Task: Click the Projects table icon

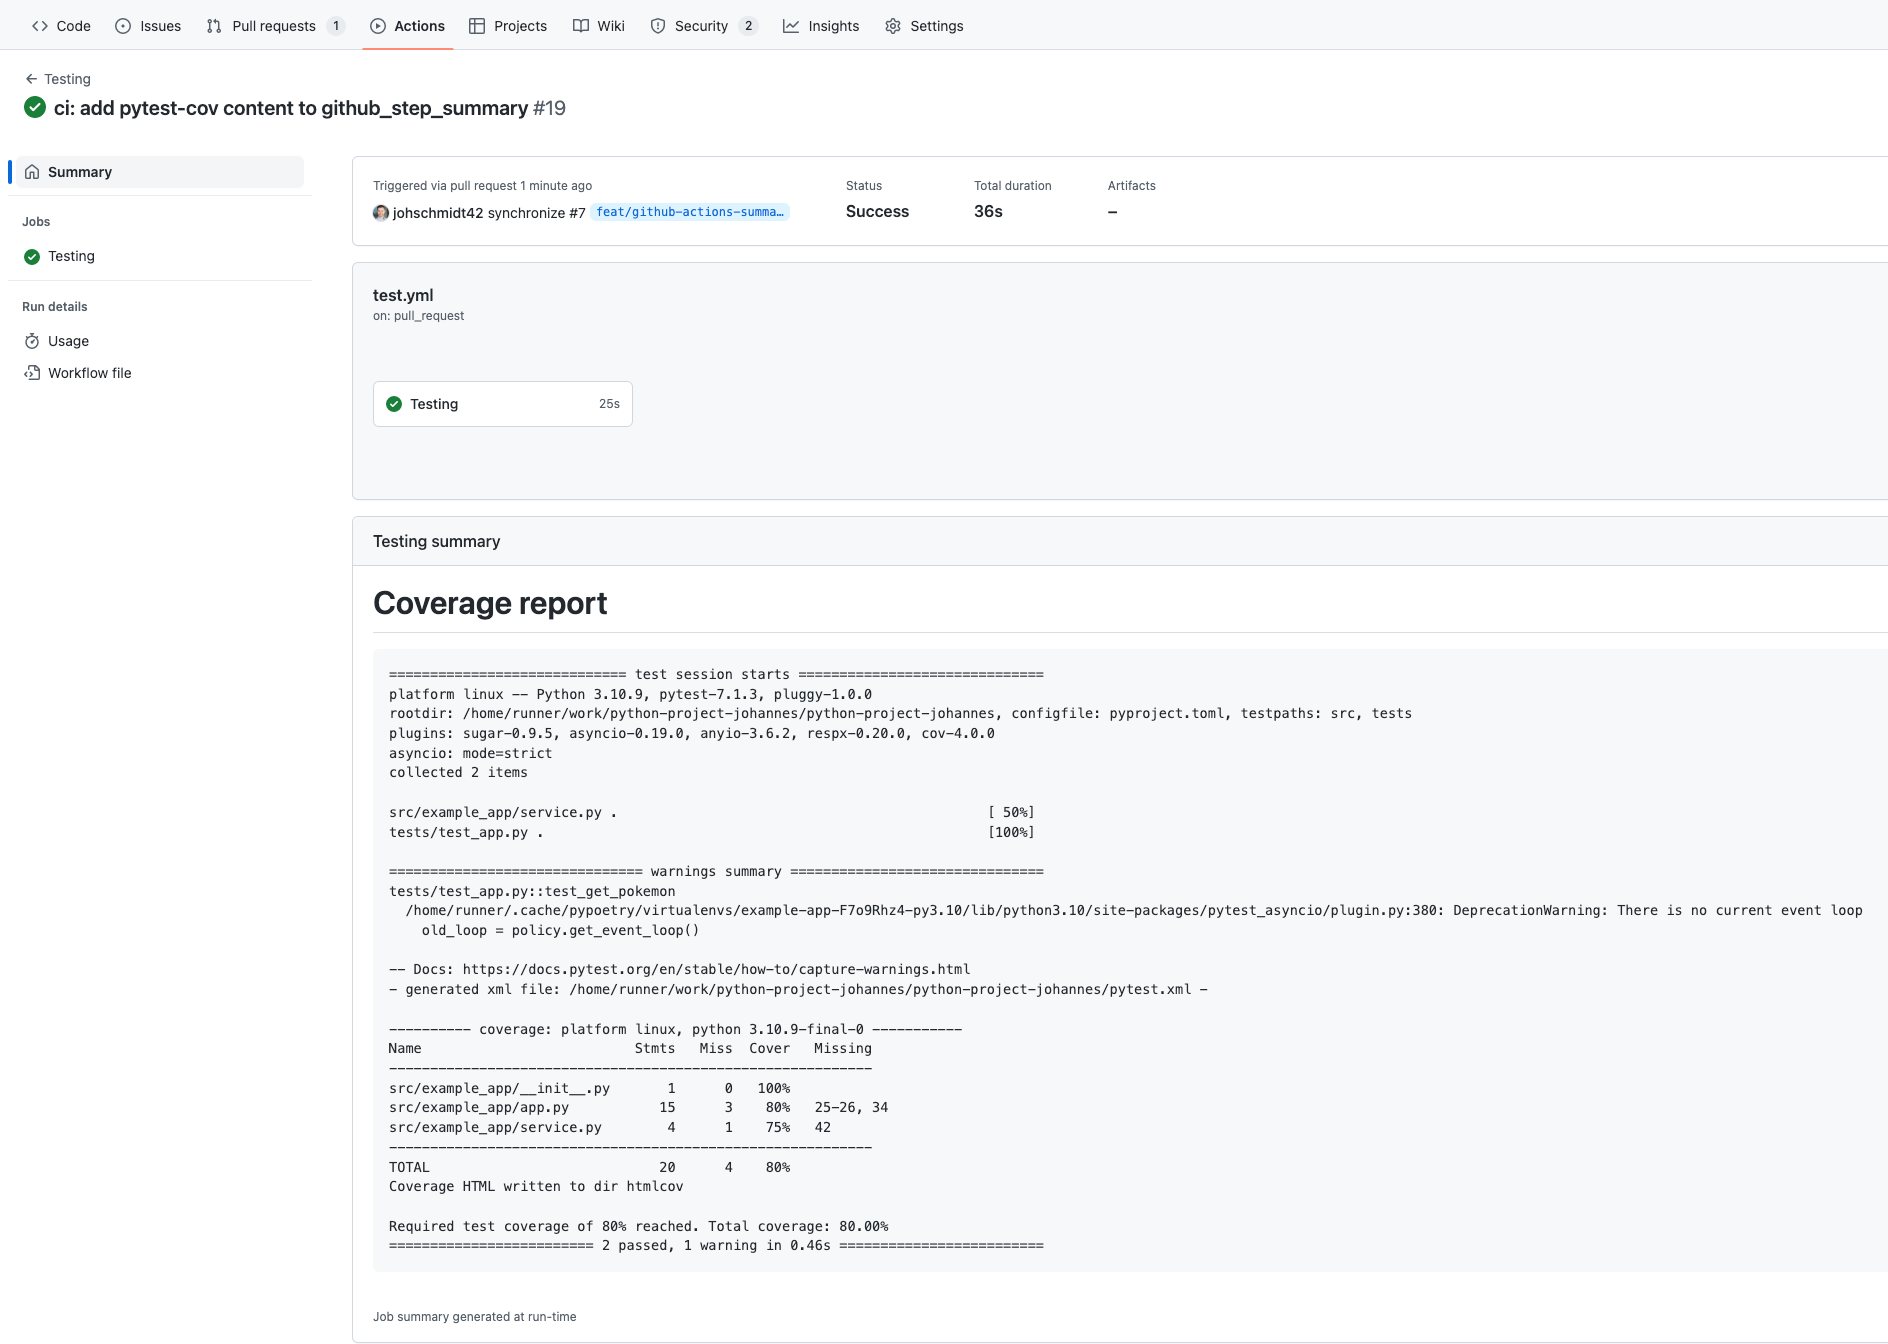Action: [x=477, y=26]
